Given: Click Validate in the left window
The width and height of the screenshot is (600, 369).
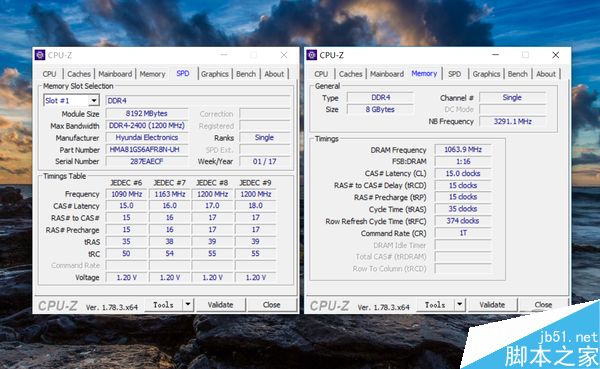Looking at the screenshot, I should pos(220,305).
